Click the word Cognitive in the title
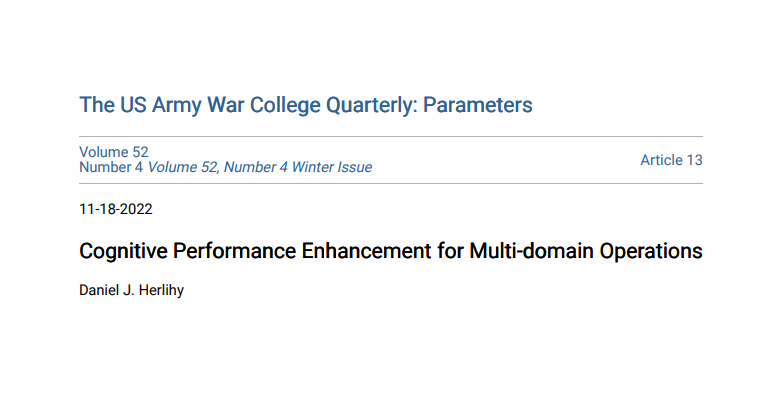 click(123, 252)
